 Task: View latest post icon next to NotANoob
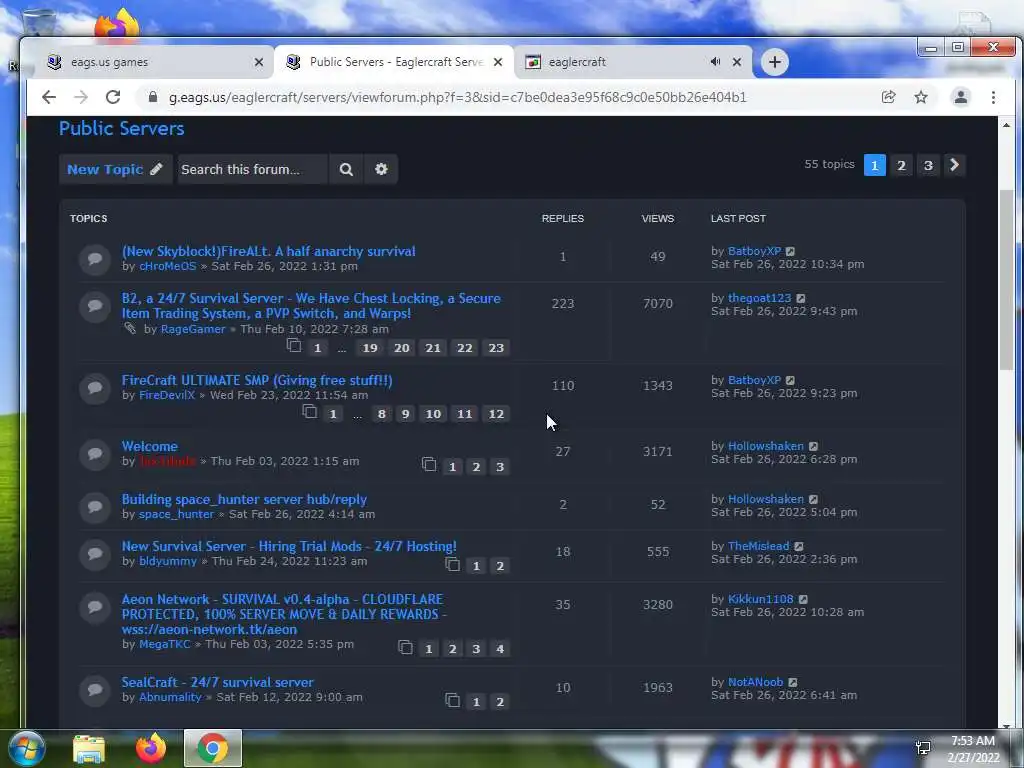(x=793, y=682)
